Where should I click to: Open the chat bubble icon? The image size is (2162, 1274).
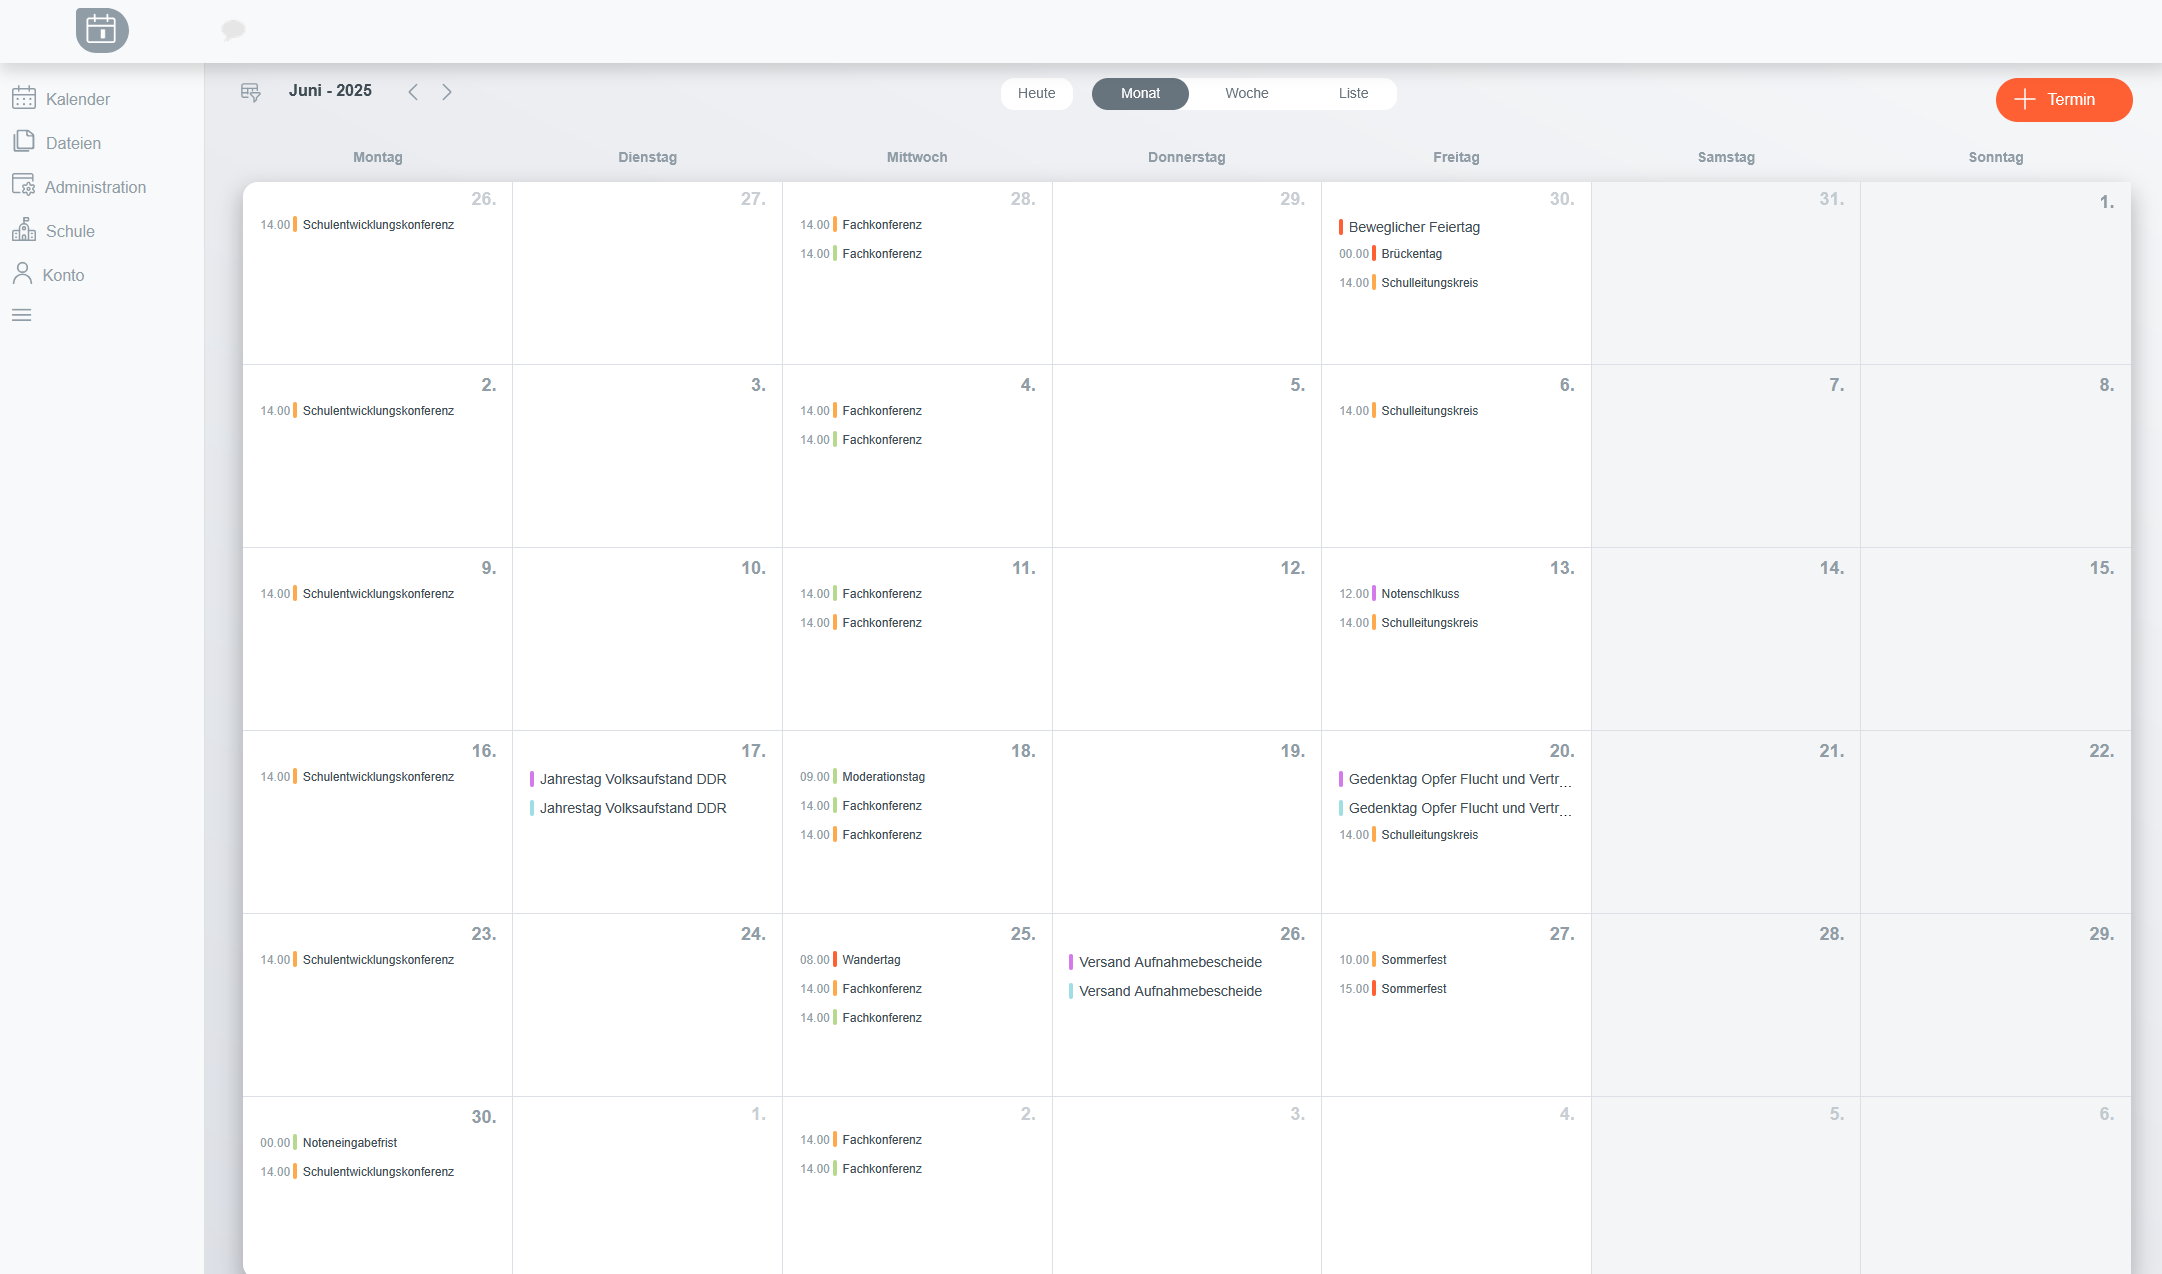pyautogui.click(x=233, y=30)
